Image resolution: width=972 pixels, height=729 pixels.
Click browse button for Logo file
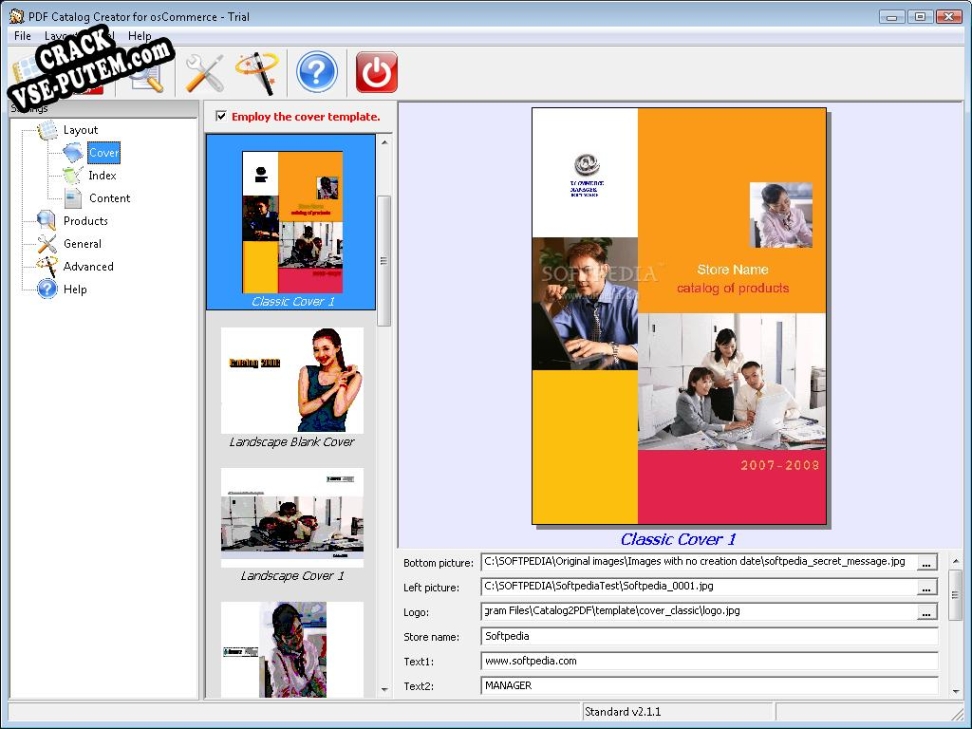point(927,611)
